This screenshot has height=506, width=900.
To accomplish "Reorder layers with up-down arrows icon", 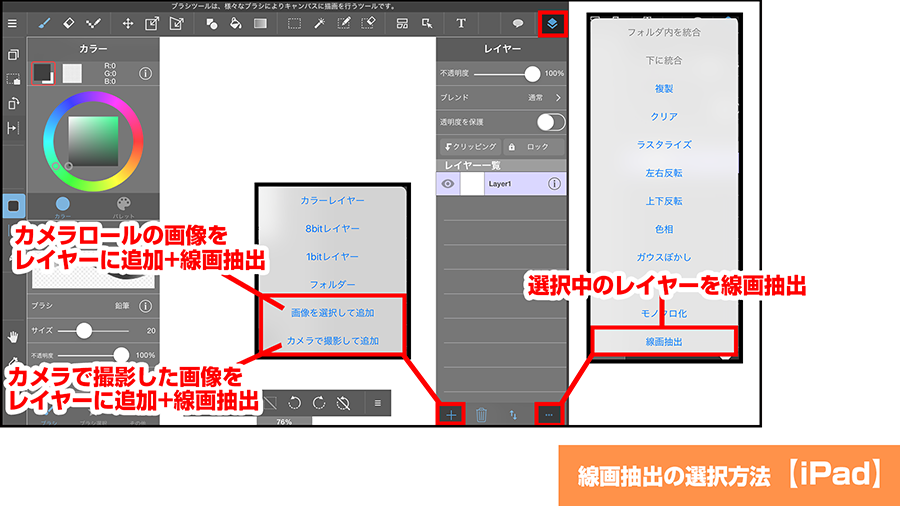I will point(513,415).
